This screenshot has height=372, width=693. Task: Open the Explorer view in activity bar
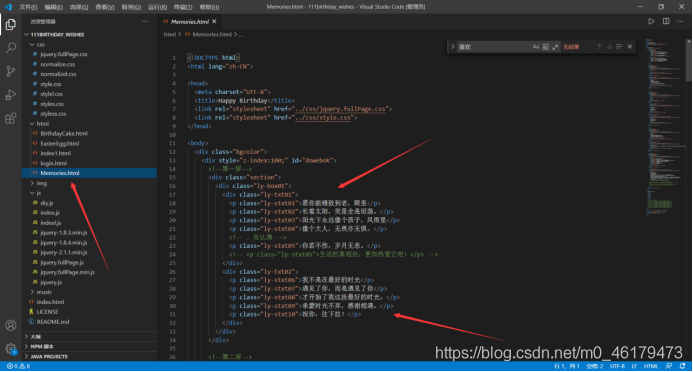(x=11, y=24)
